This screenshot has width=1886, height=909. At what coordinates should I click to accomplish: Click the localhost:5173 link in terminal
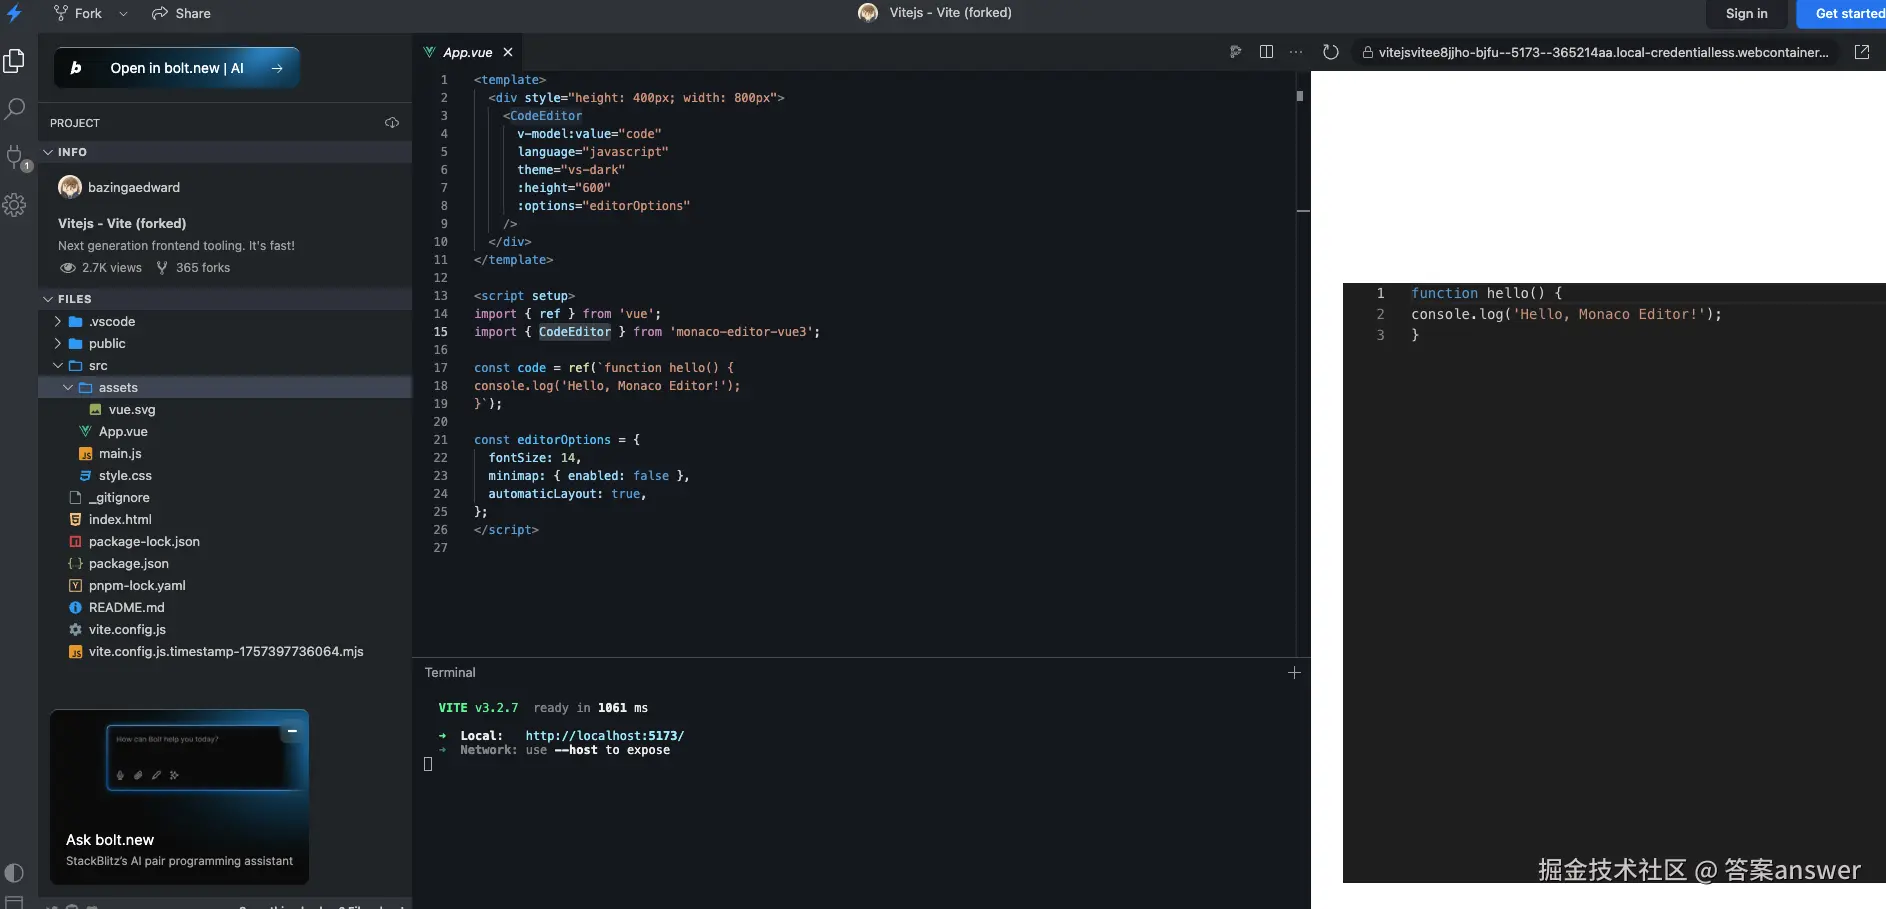[x=604, y=736]
